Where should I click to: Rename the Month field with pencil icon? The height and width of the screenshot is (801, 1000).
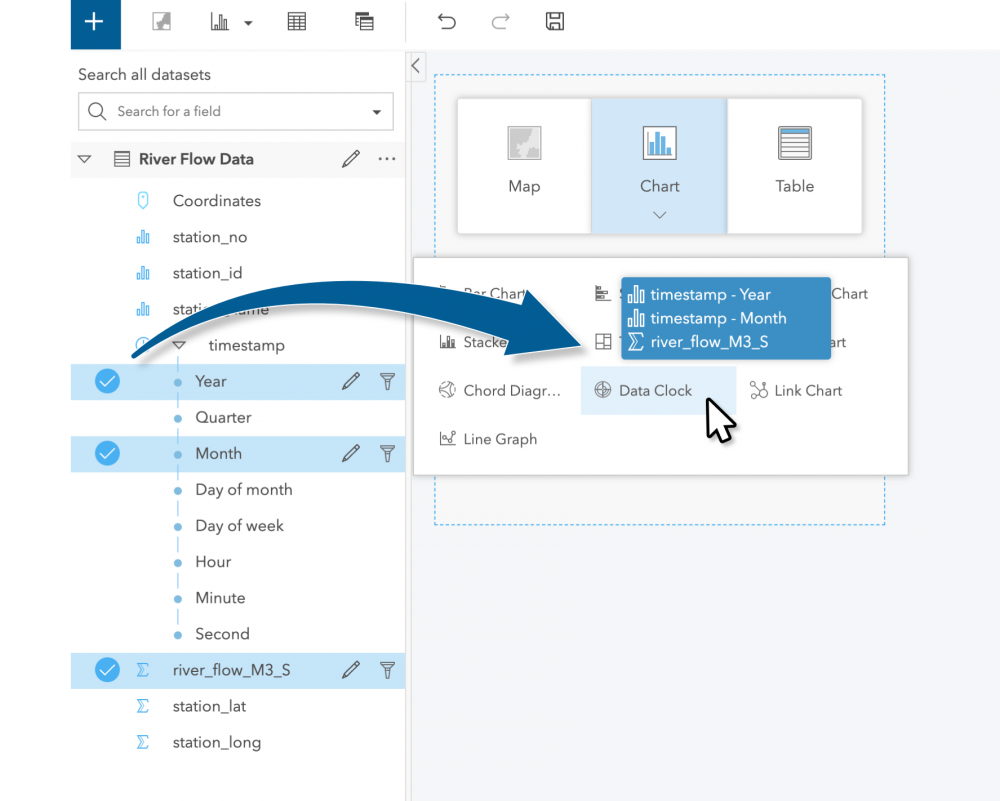tap(351, 453)
